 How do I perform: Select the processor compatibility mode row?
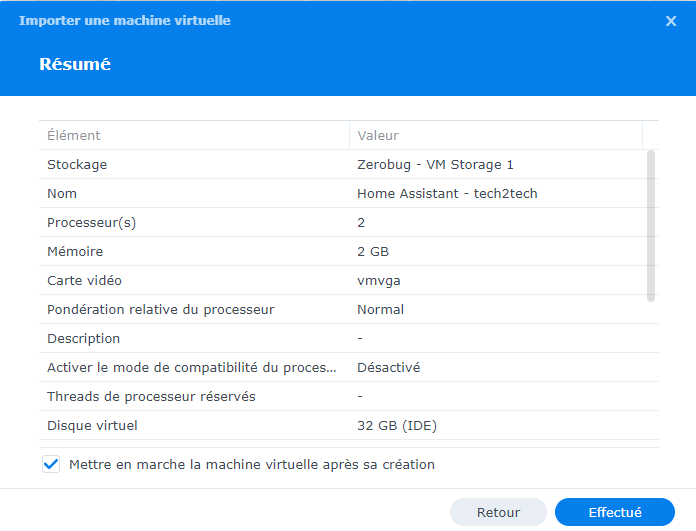349,367
